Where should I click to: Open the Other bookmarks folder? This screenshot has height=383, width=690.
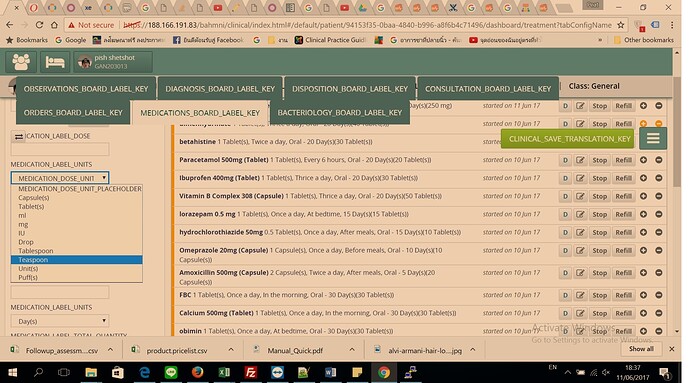point(643,40)
